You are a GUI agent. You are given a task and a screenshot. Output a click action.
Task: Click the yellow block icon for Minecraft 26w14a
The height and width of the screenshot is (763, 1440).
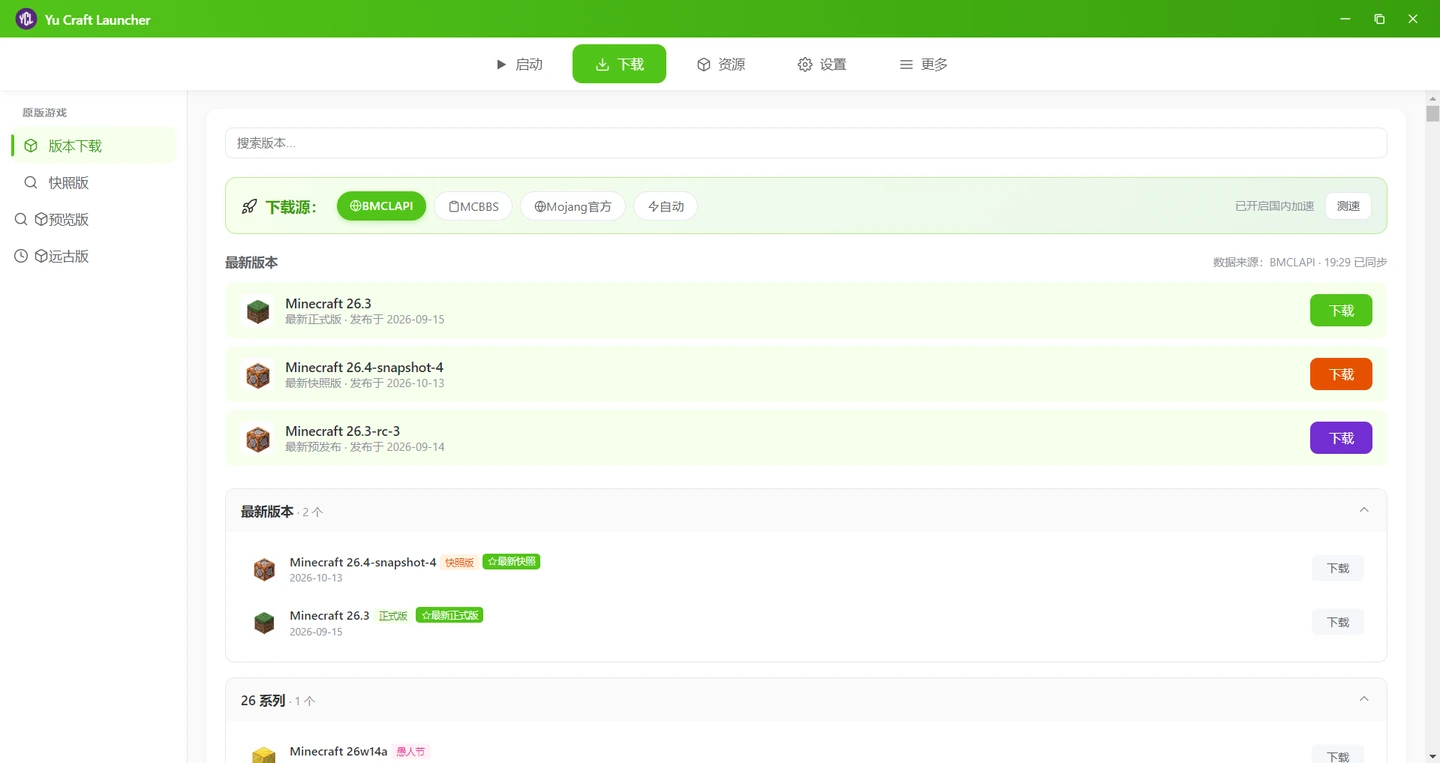click(264, 755)
